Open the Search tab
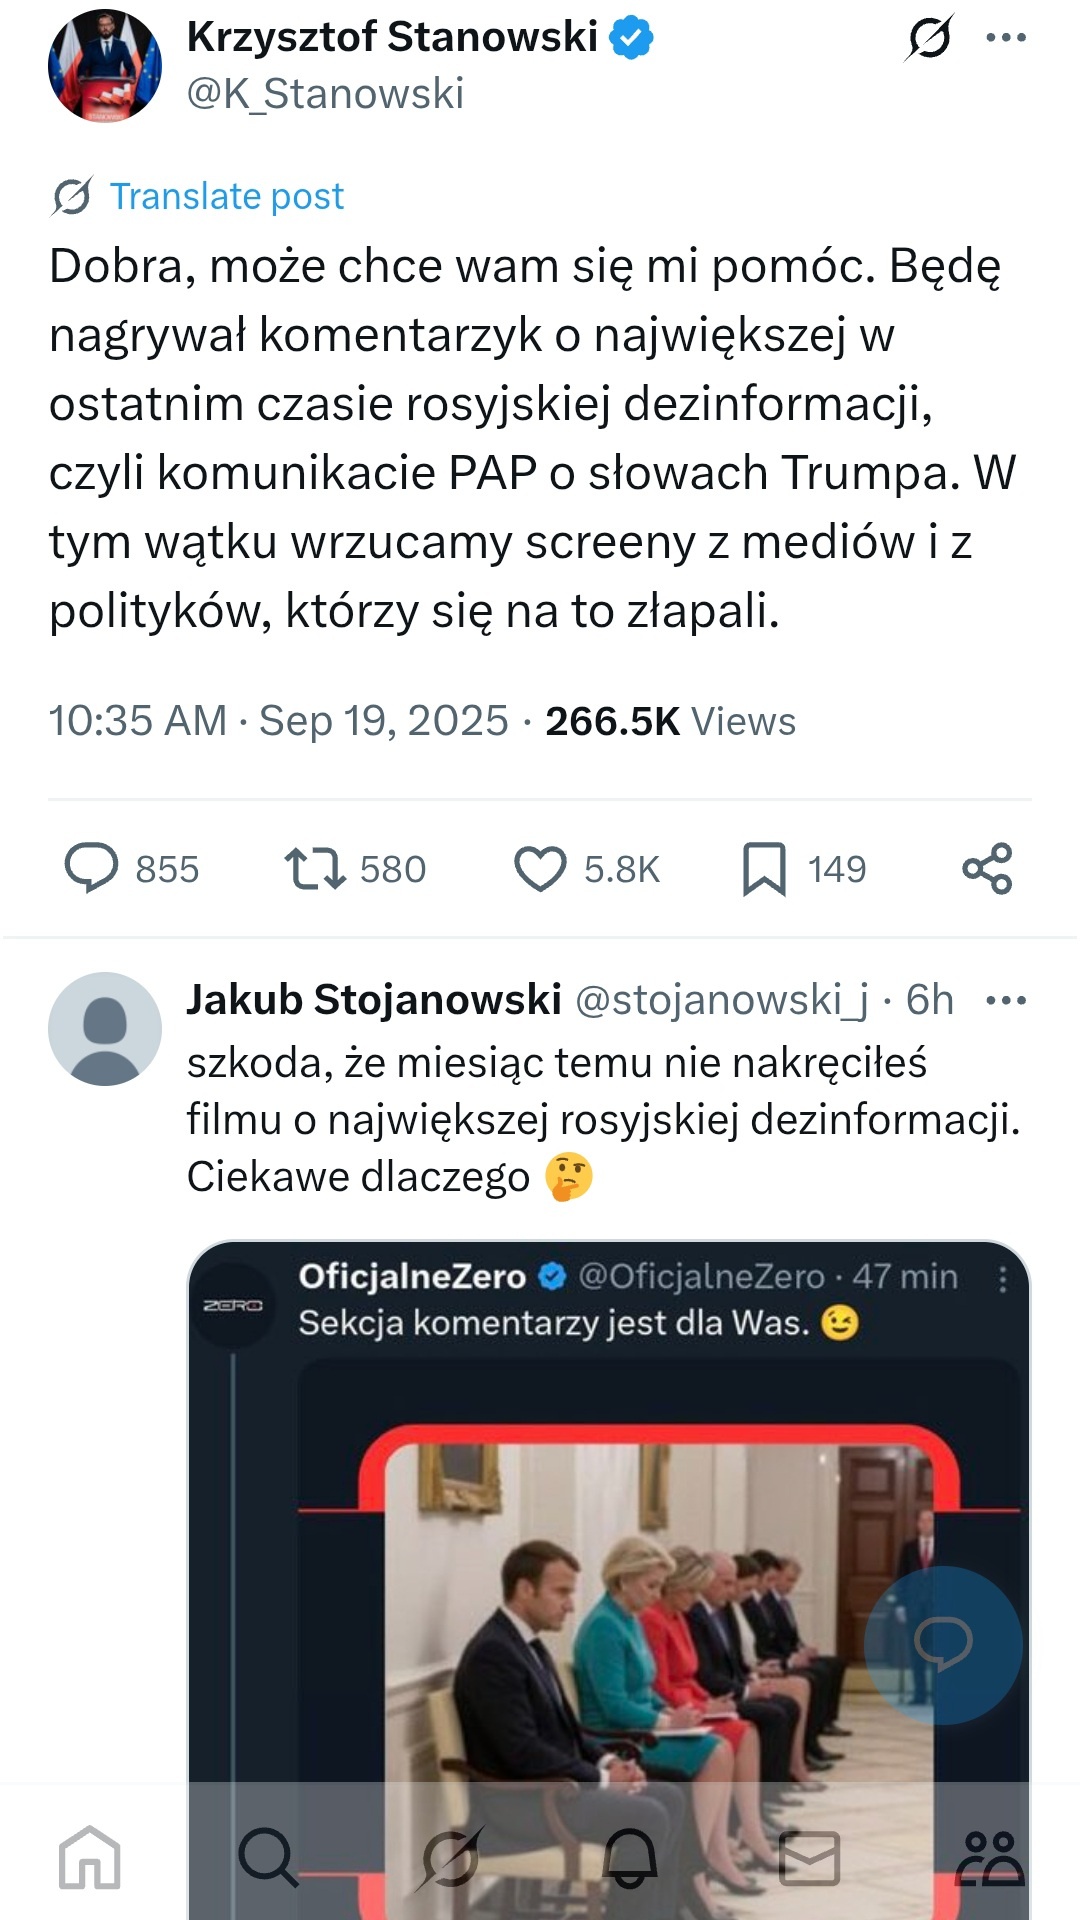1080x1920 pixels. (x=268, y=1858)
